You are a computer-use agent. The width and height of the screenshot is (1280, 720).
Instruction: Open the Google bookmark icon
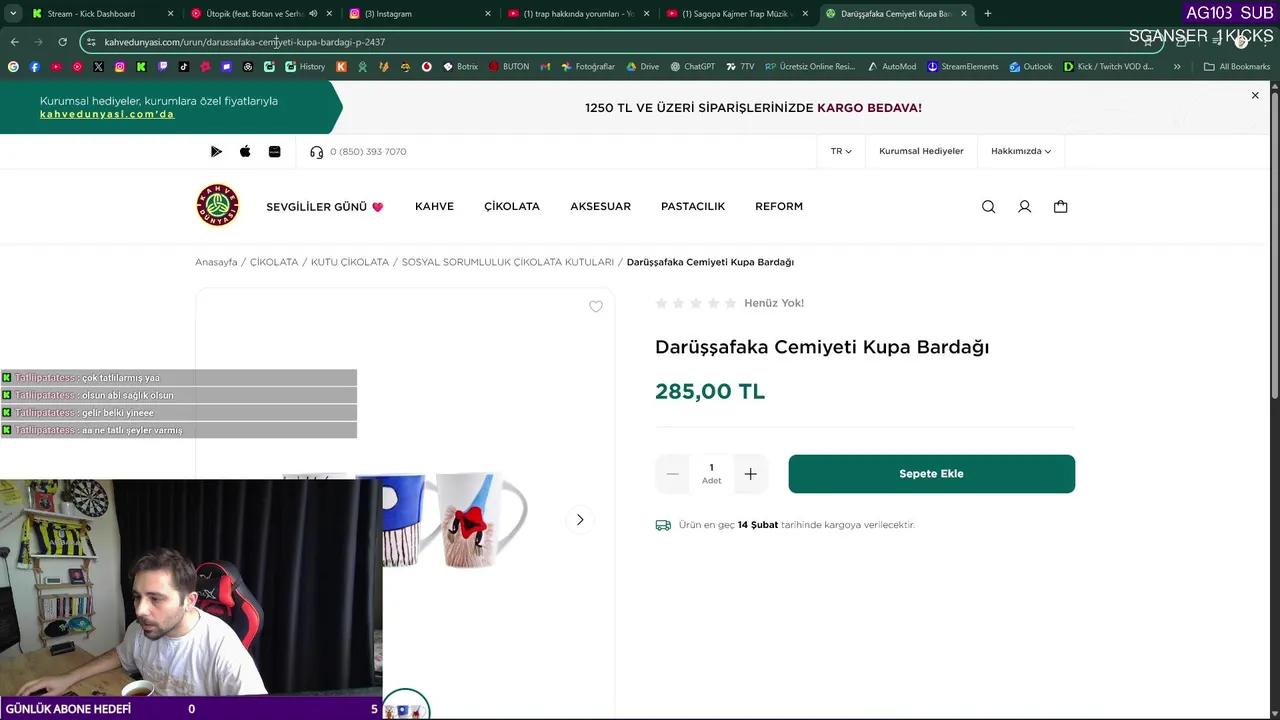[x=13, y=67]
